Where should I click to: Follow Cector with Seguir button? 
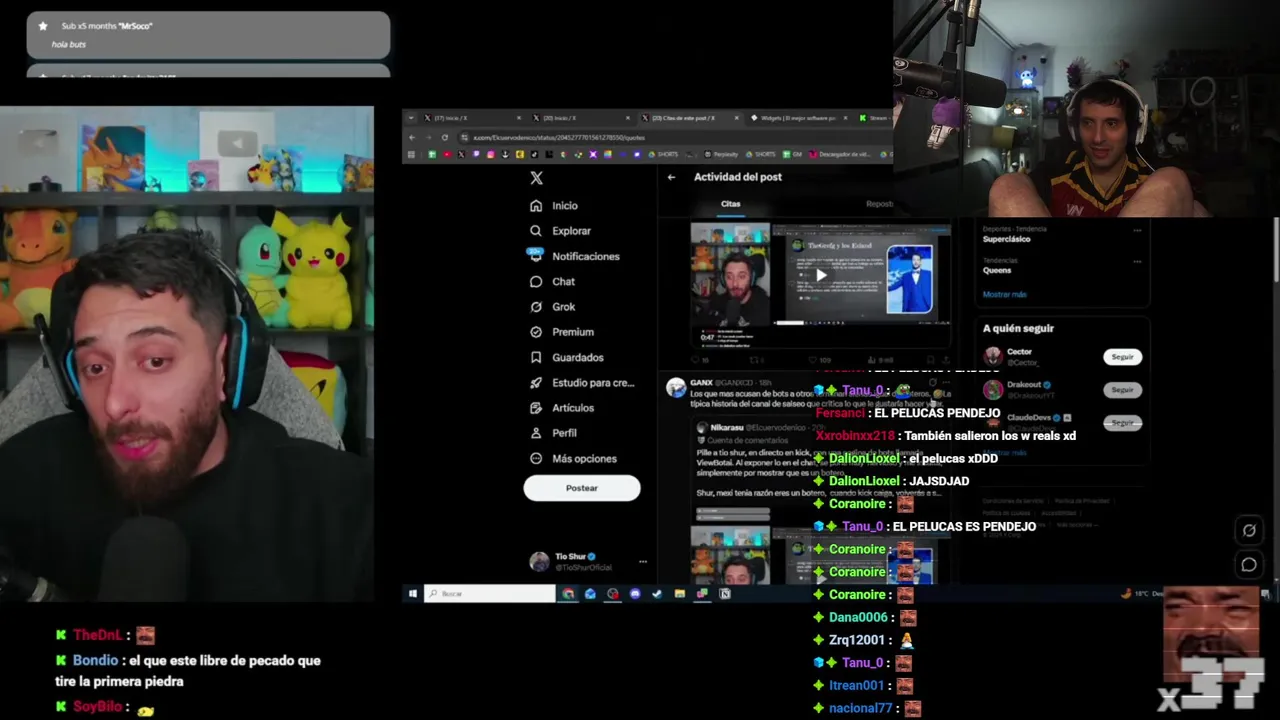point(1123,357)
